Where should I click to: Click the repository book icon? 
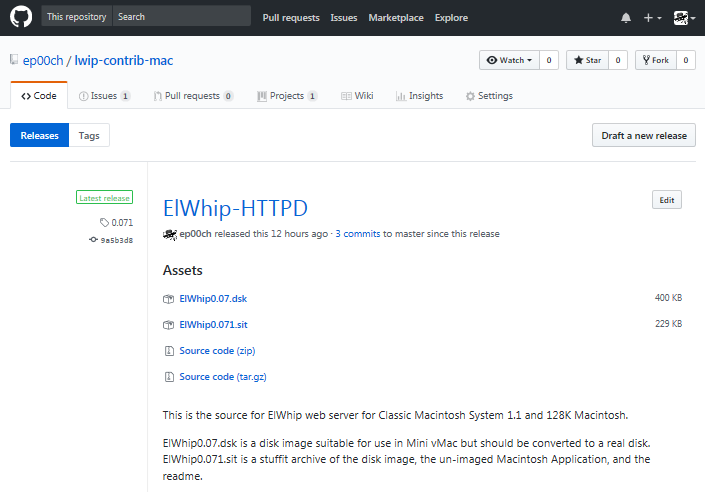pyautogui.click(x=14, y=59)
